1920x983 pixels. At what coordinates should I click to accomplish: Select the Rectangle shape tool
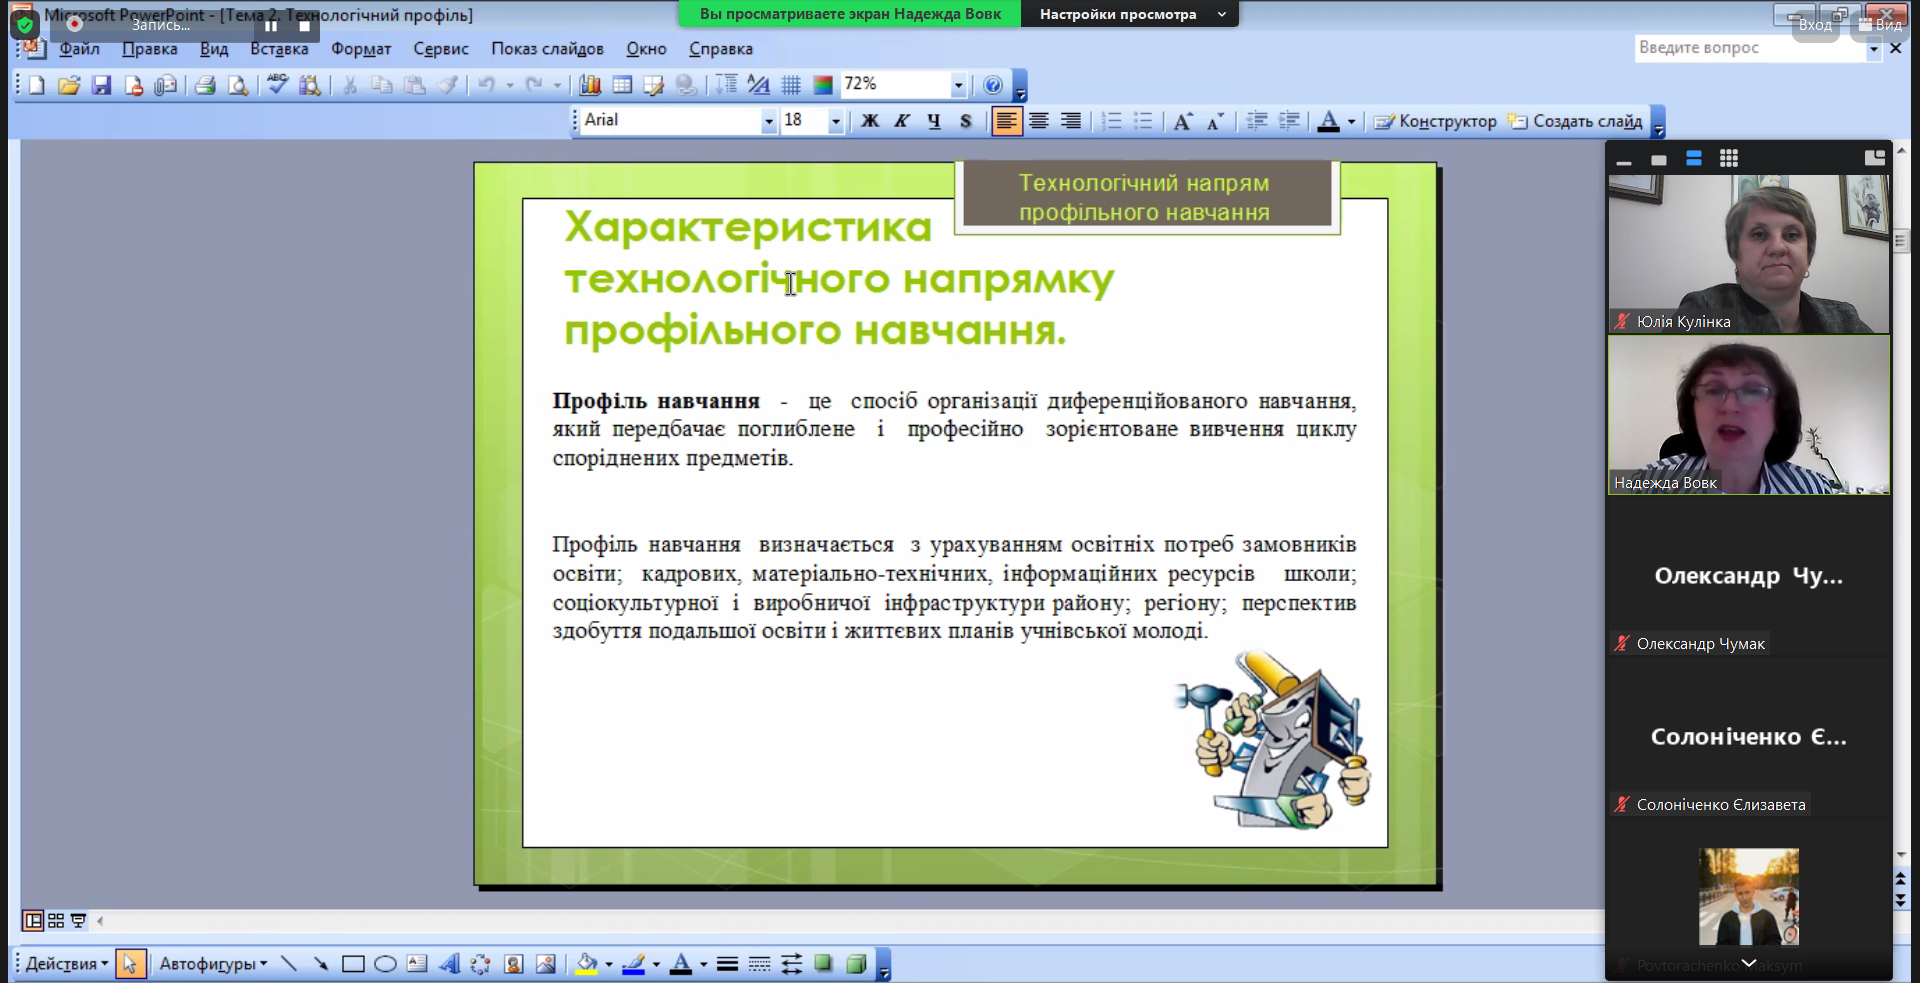click(353, 964)
